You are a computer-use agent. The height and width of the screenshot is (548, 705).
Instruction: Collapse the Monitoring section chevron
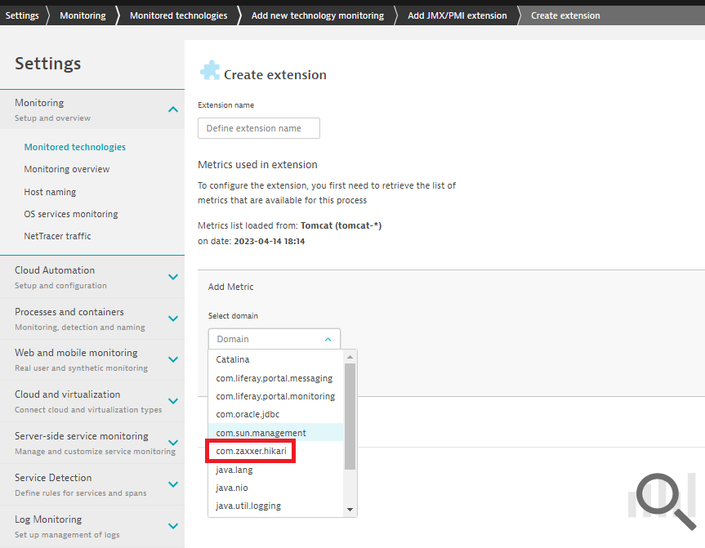173,109
